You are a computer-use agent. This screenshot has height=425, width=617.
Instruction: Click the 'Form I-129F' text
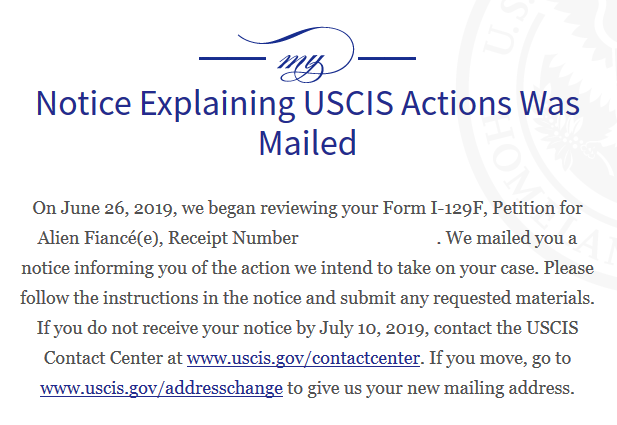[432, 208]
